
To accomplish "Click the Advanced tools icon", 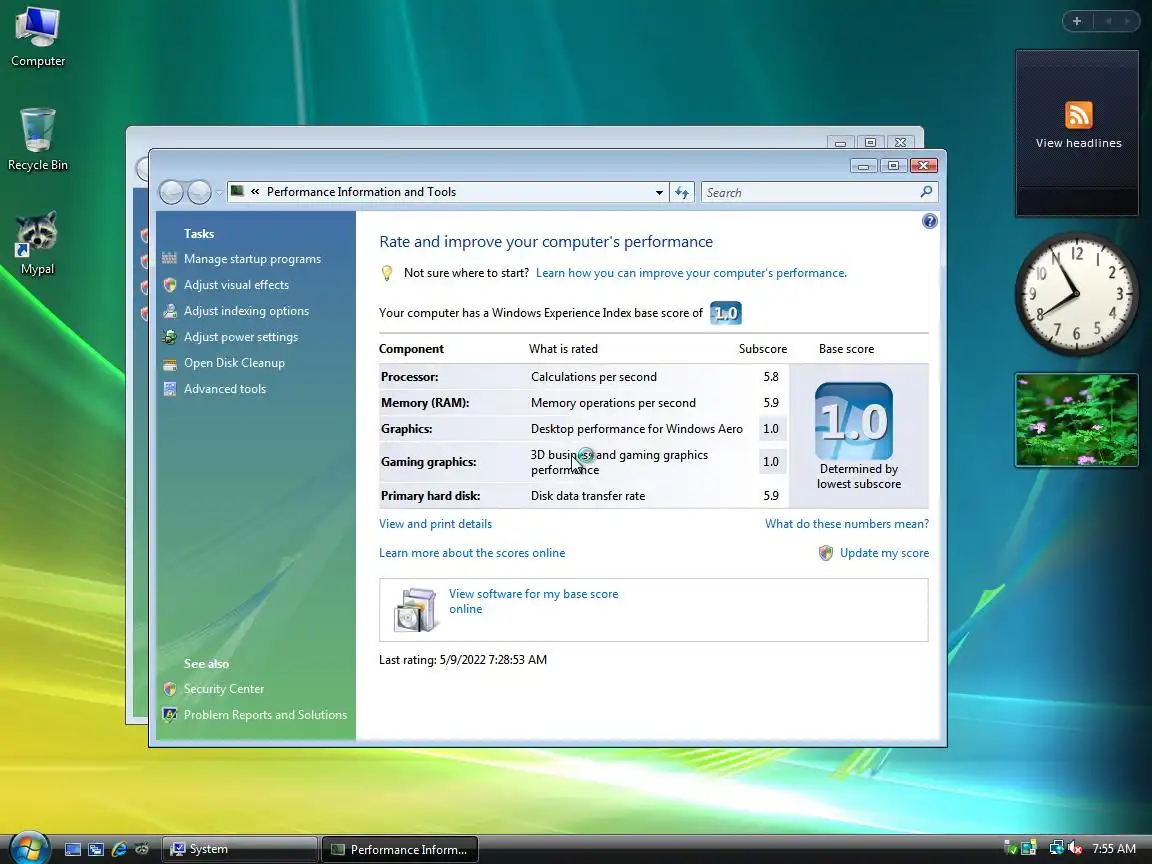I will (170, 389).
